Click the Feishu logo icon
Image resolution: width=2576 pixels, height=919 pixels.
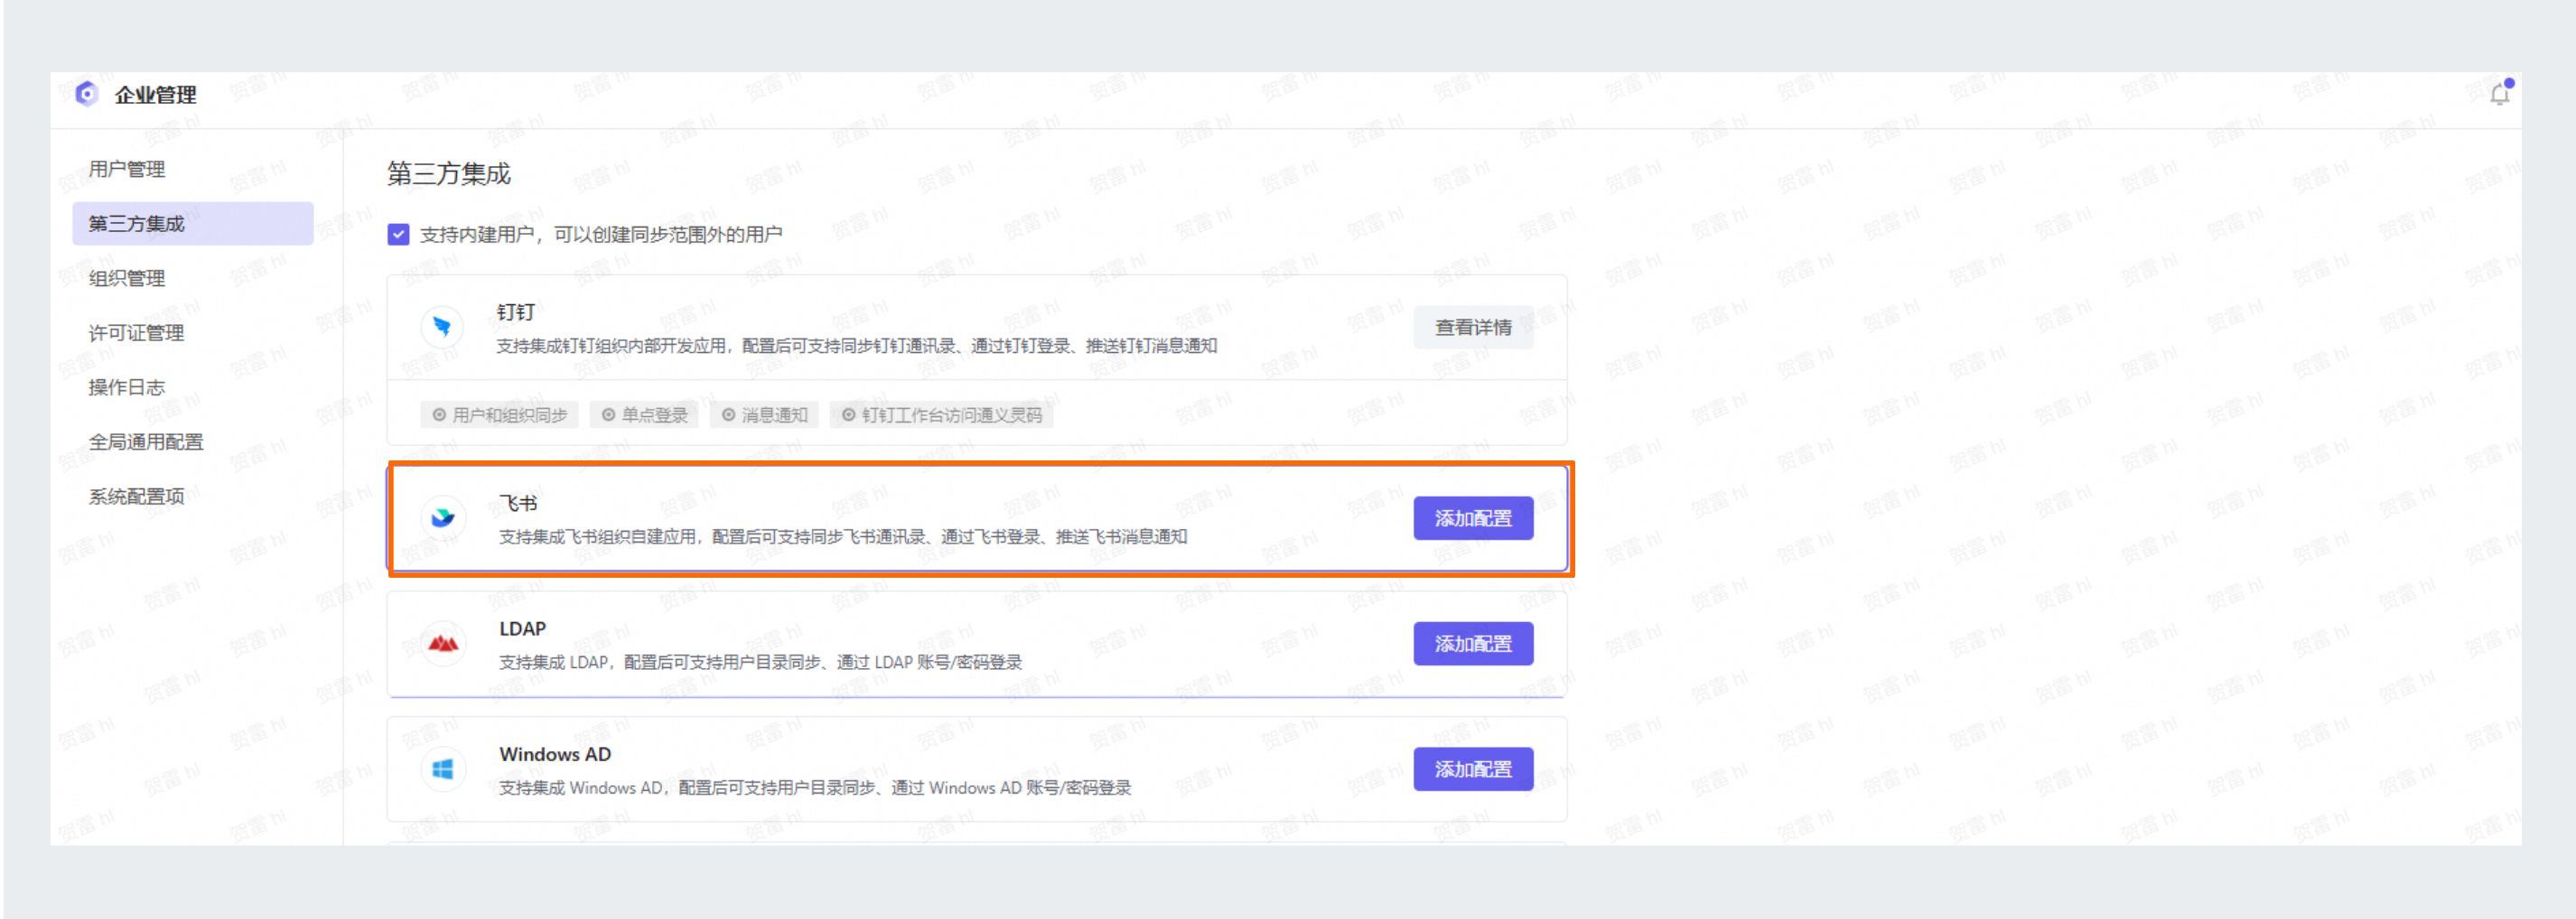point(442,518)
